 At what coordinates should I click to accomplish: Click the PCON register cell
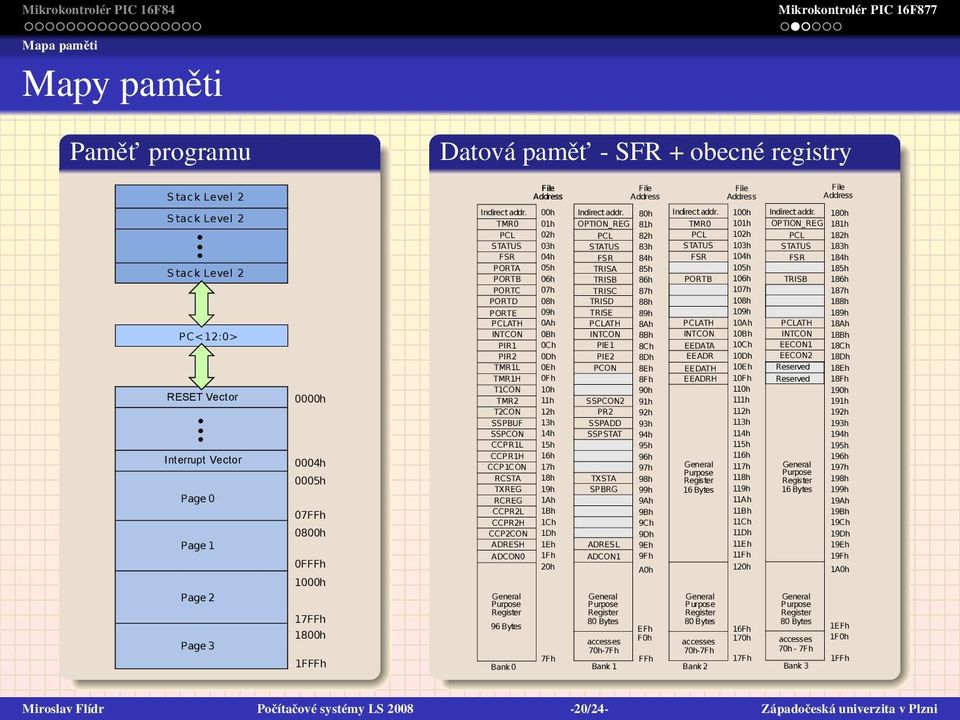coord(603,368)
